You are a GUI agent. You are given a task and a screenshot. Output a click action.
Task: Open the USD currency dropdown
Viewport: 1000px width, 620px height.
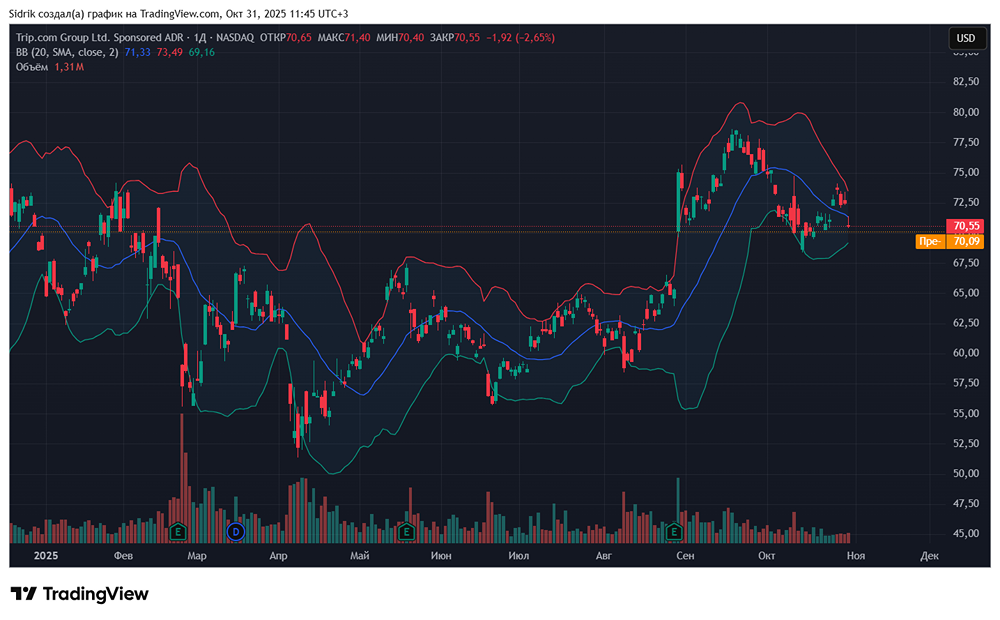click(x=965, y=38)
